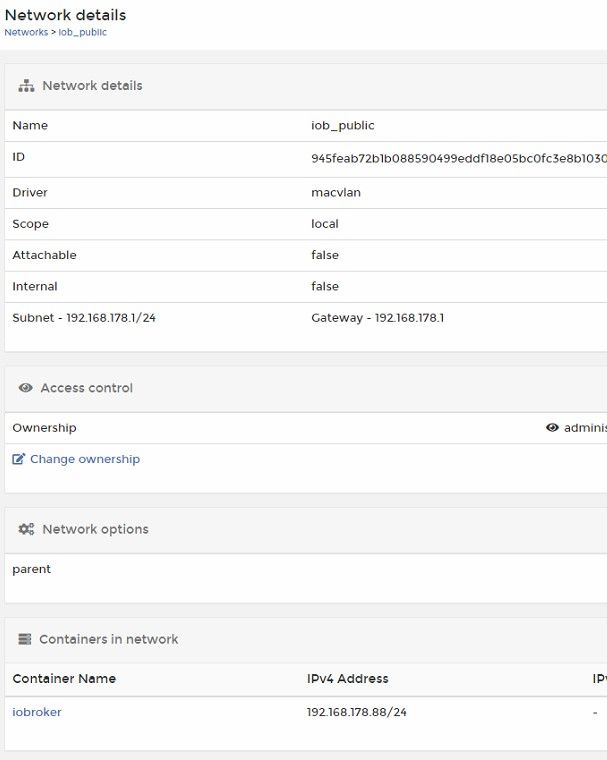
Task: Click the Gateway 192.168.178.1 cell
Action: (x=377, y=318)
